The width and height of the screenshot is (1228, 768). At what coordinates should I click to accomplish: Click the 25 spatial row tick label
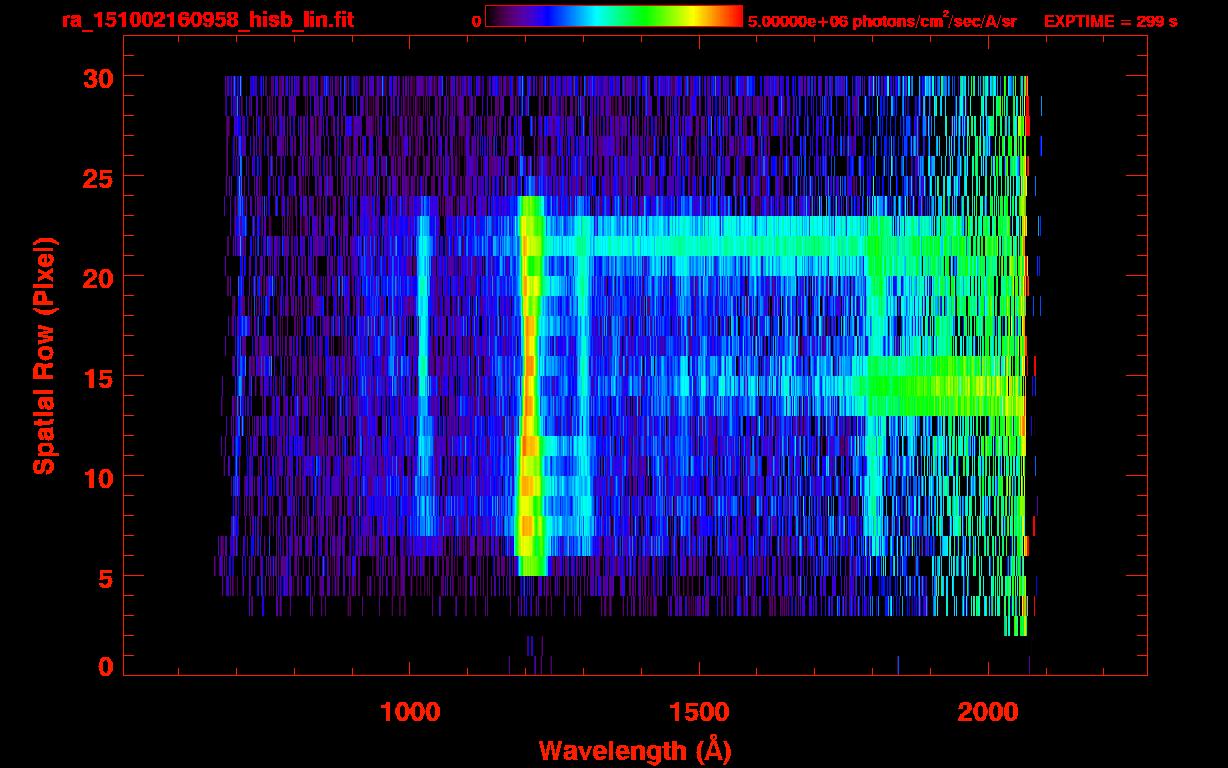[x=96, y=177]
